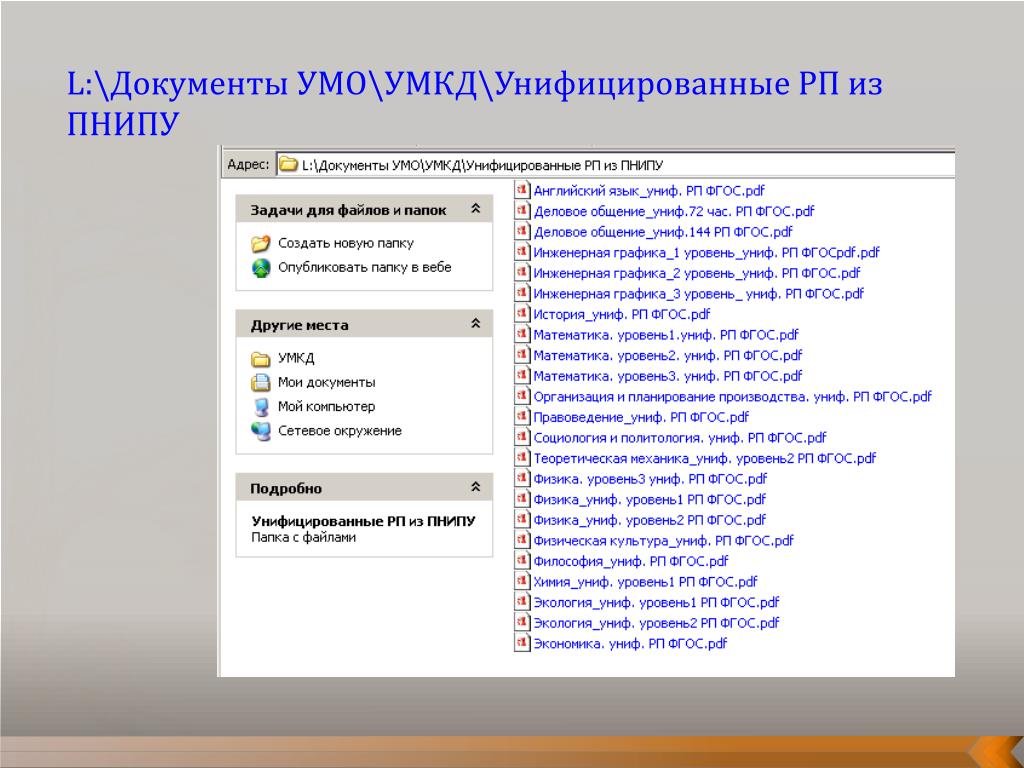
Task: Select name Математика. уровень1.униф. РП ФГОС.pdf
Action: pos(665,334)
